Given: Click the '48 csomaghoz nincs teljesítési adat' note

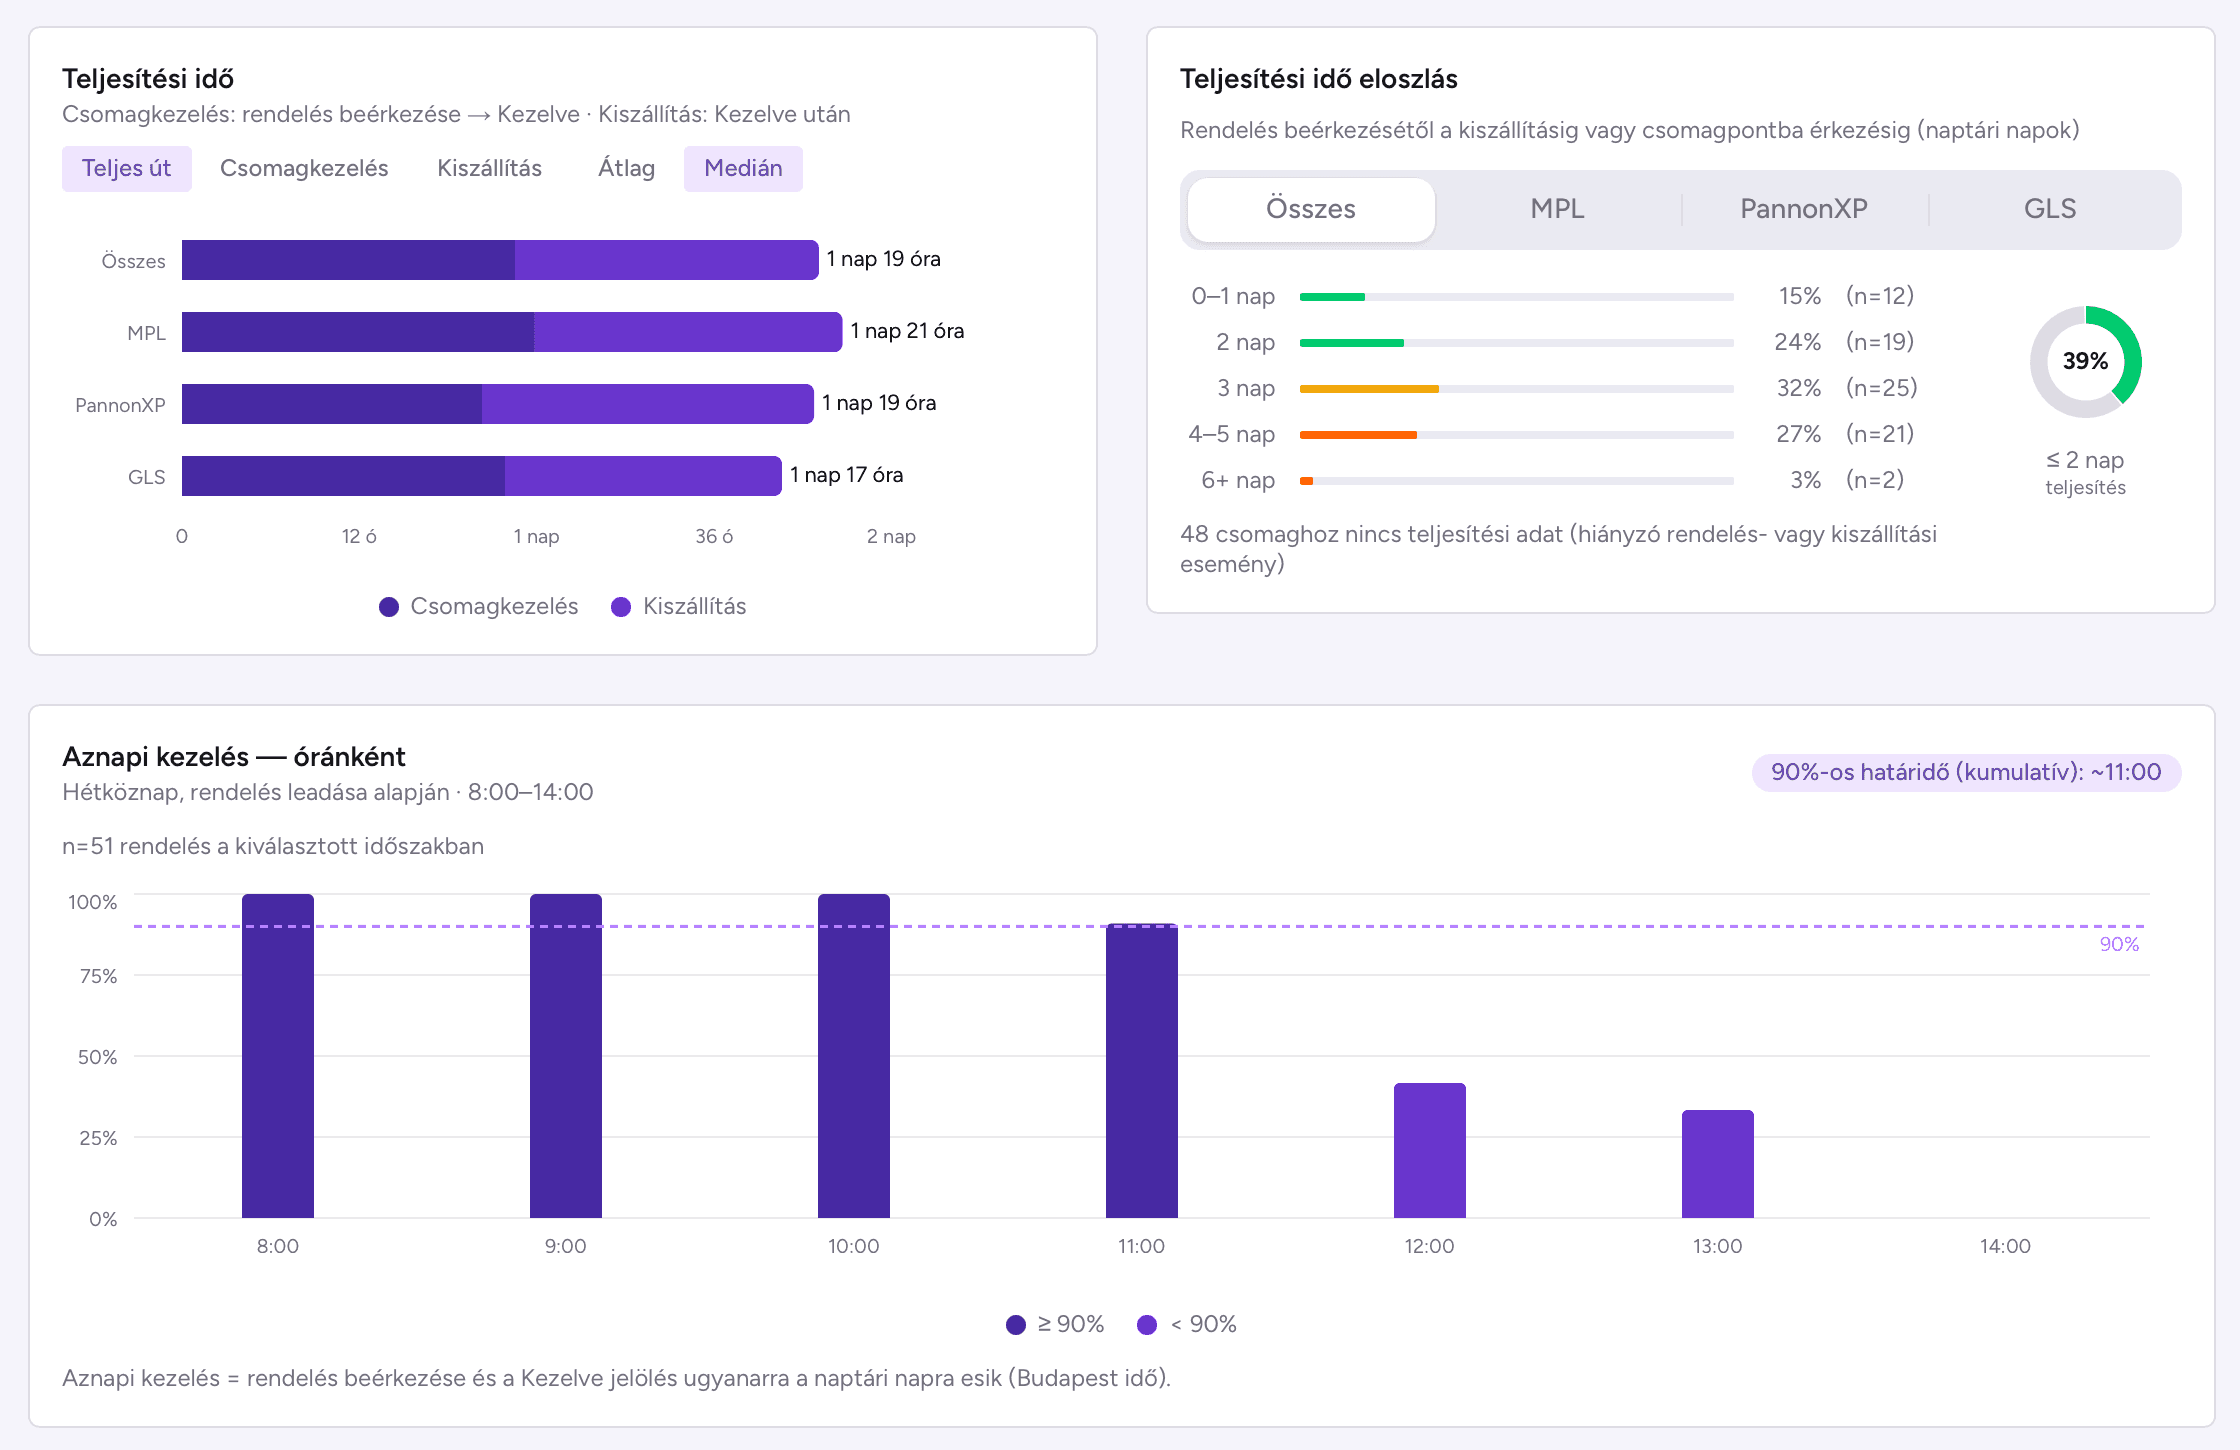Looking at the screenshot, I should click(1559, 549).
